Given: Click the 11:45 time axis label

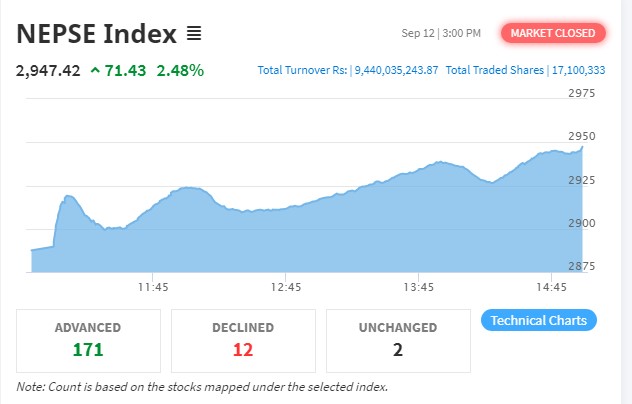Looking at the screenshot, I should 152,287.
